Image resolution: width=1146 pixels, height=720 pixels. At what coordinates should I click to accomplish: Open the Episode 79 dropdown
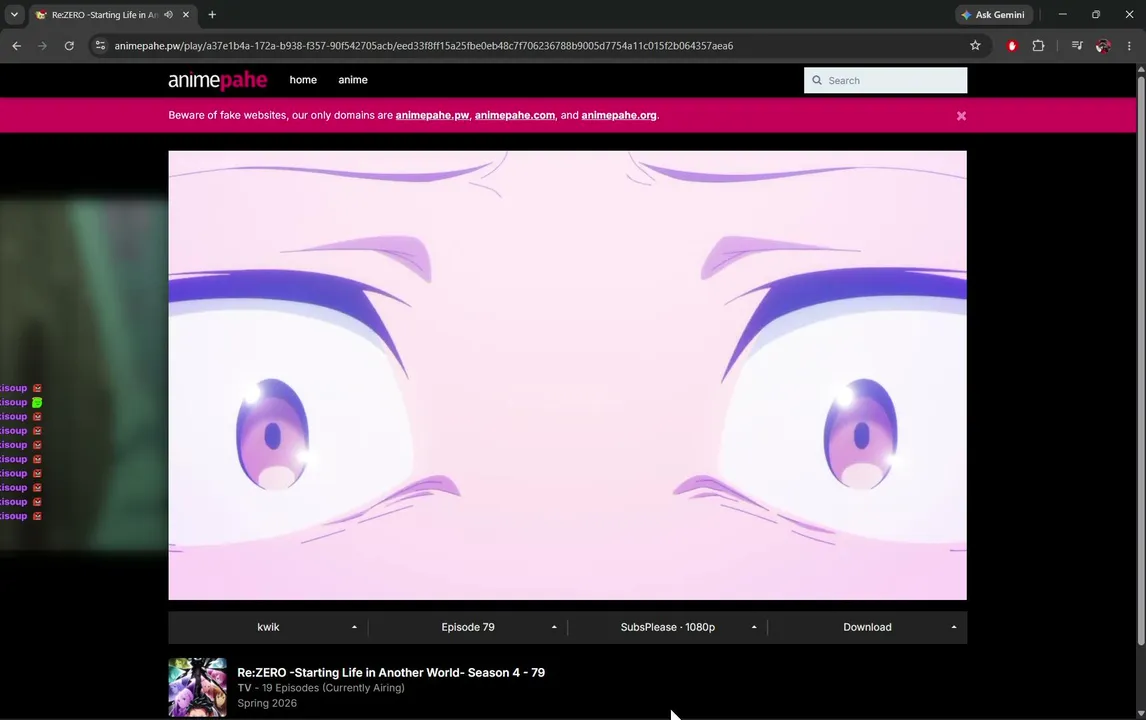pos(468,627)
